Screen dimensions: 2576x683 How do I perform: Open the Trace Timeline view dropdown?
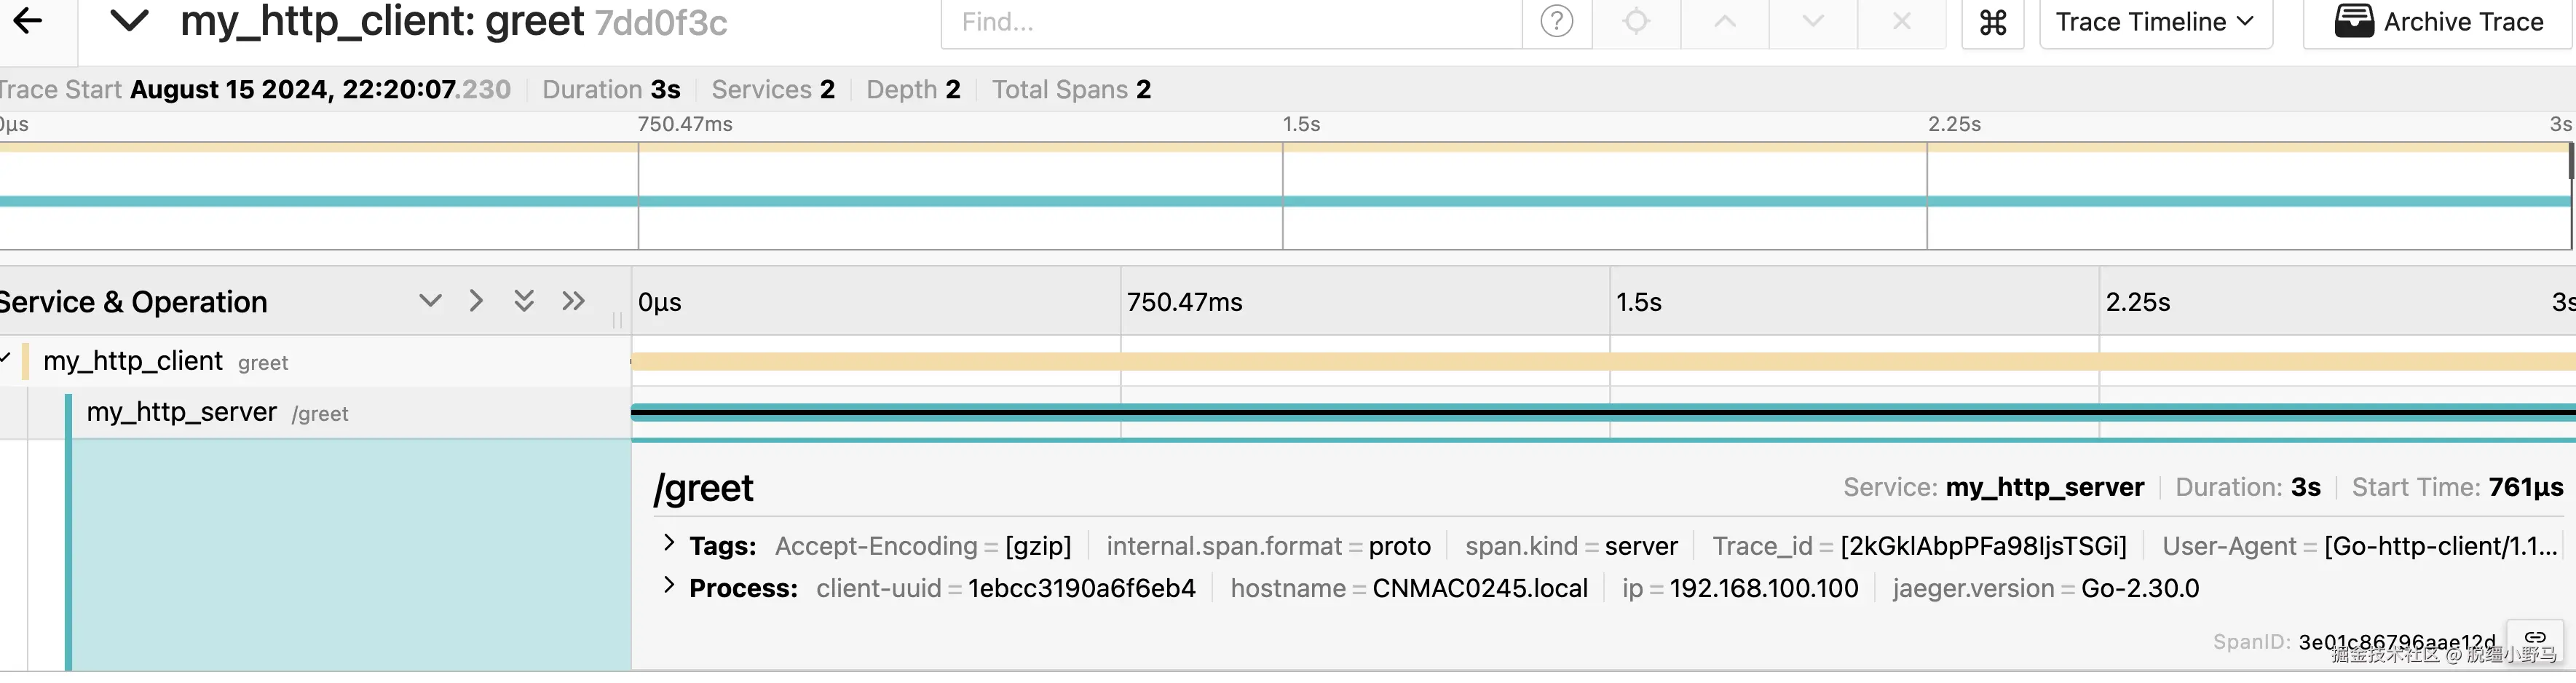pos(2155,22)
